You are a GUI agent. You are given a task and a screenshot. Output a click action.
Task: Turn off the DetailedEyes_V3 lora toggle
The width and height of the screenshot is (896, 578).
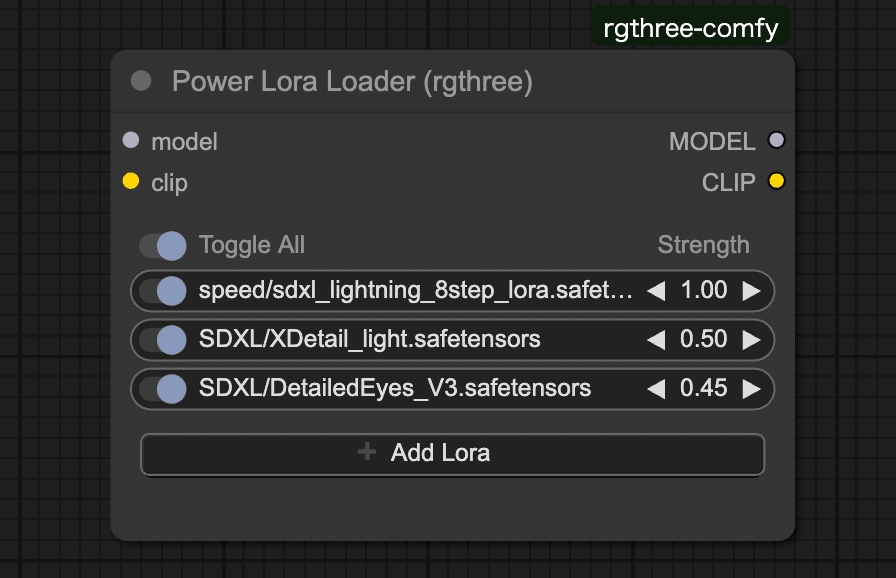pyautogui.click(x=163, y=389)
